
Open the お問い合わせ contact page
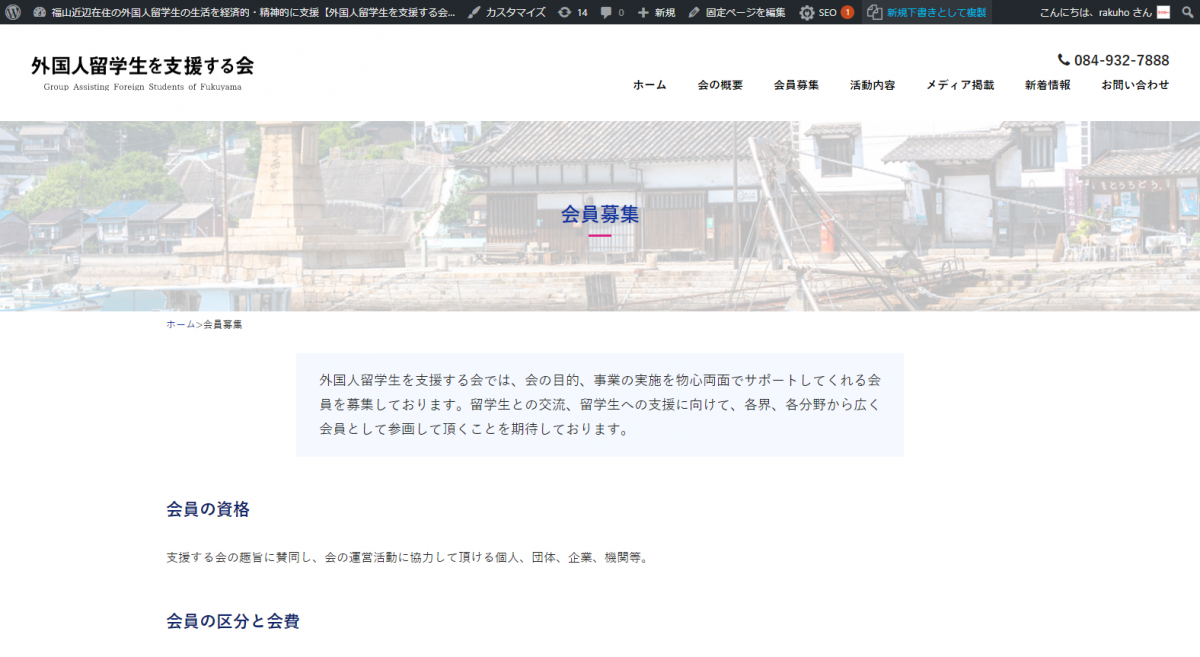tap(1135, 85)
